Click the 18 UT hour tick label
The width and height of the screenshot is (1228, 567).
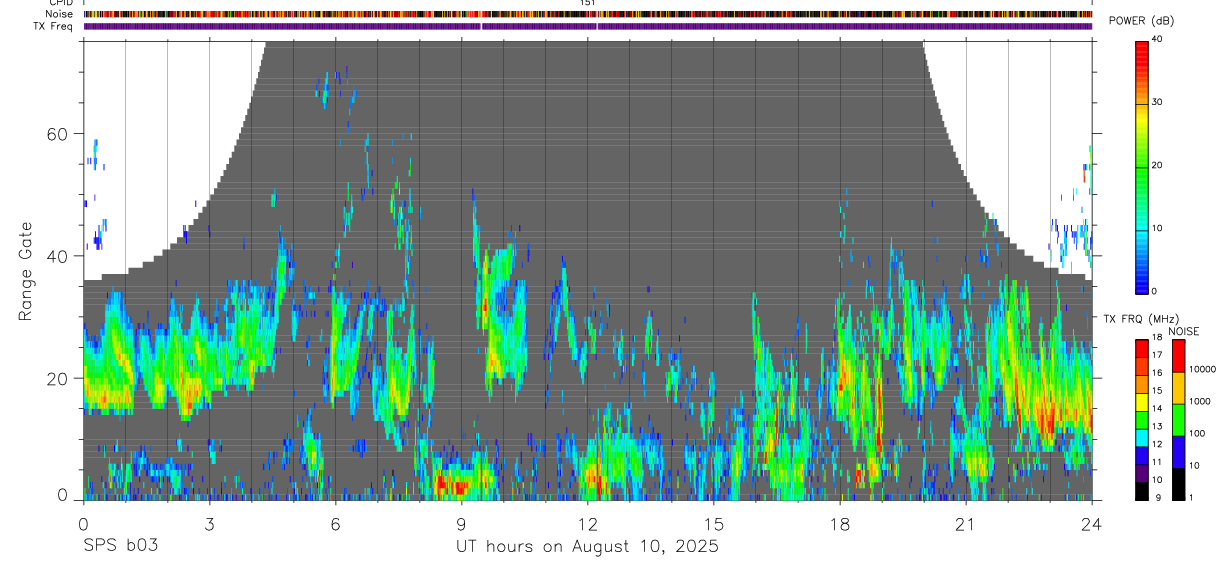coord(840,524)
